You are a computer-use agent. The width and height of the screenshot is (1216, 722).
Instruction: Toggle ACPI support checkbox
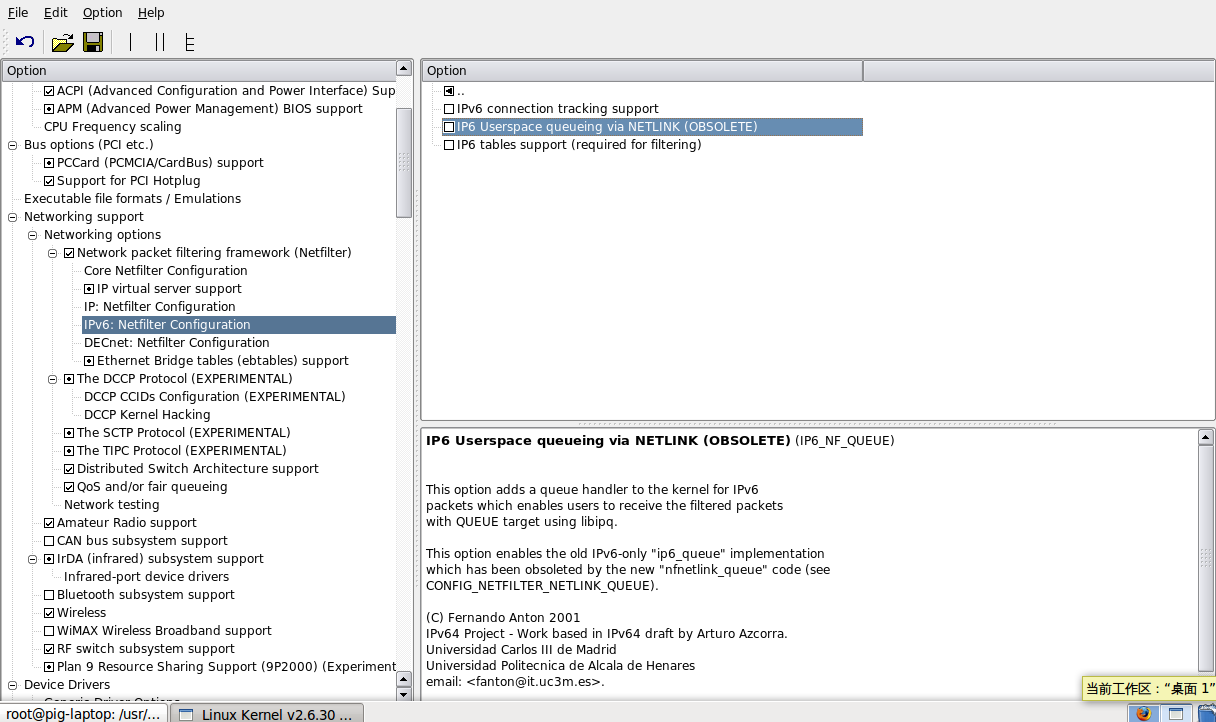pos(49,91)
